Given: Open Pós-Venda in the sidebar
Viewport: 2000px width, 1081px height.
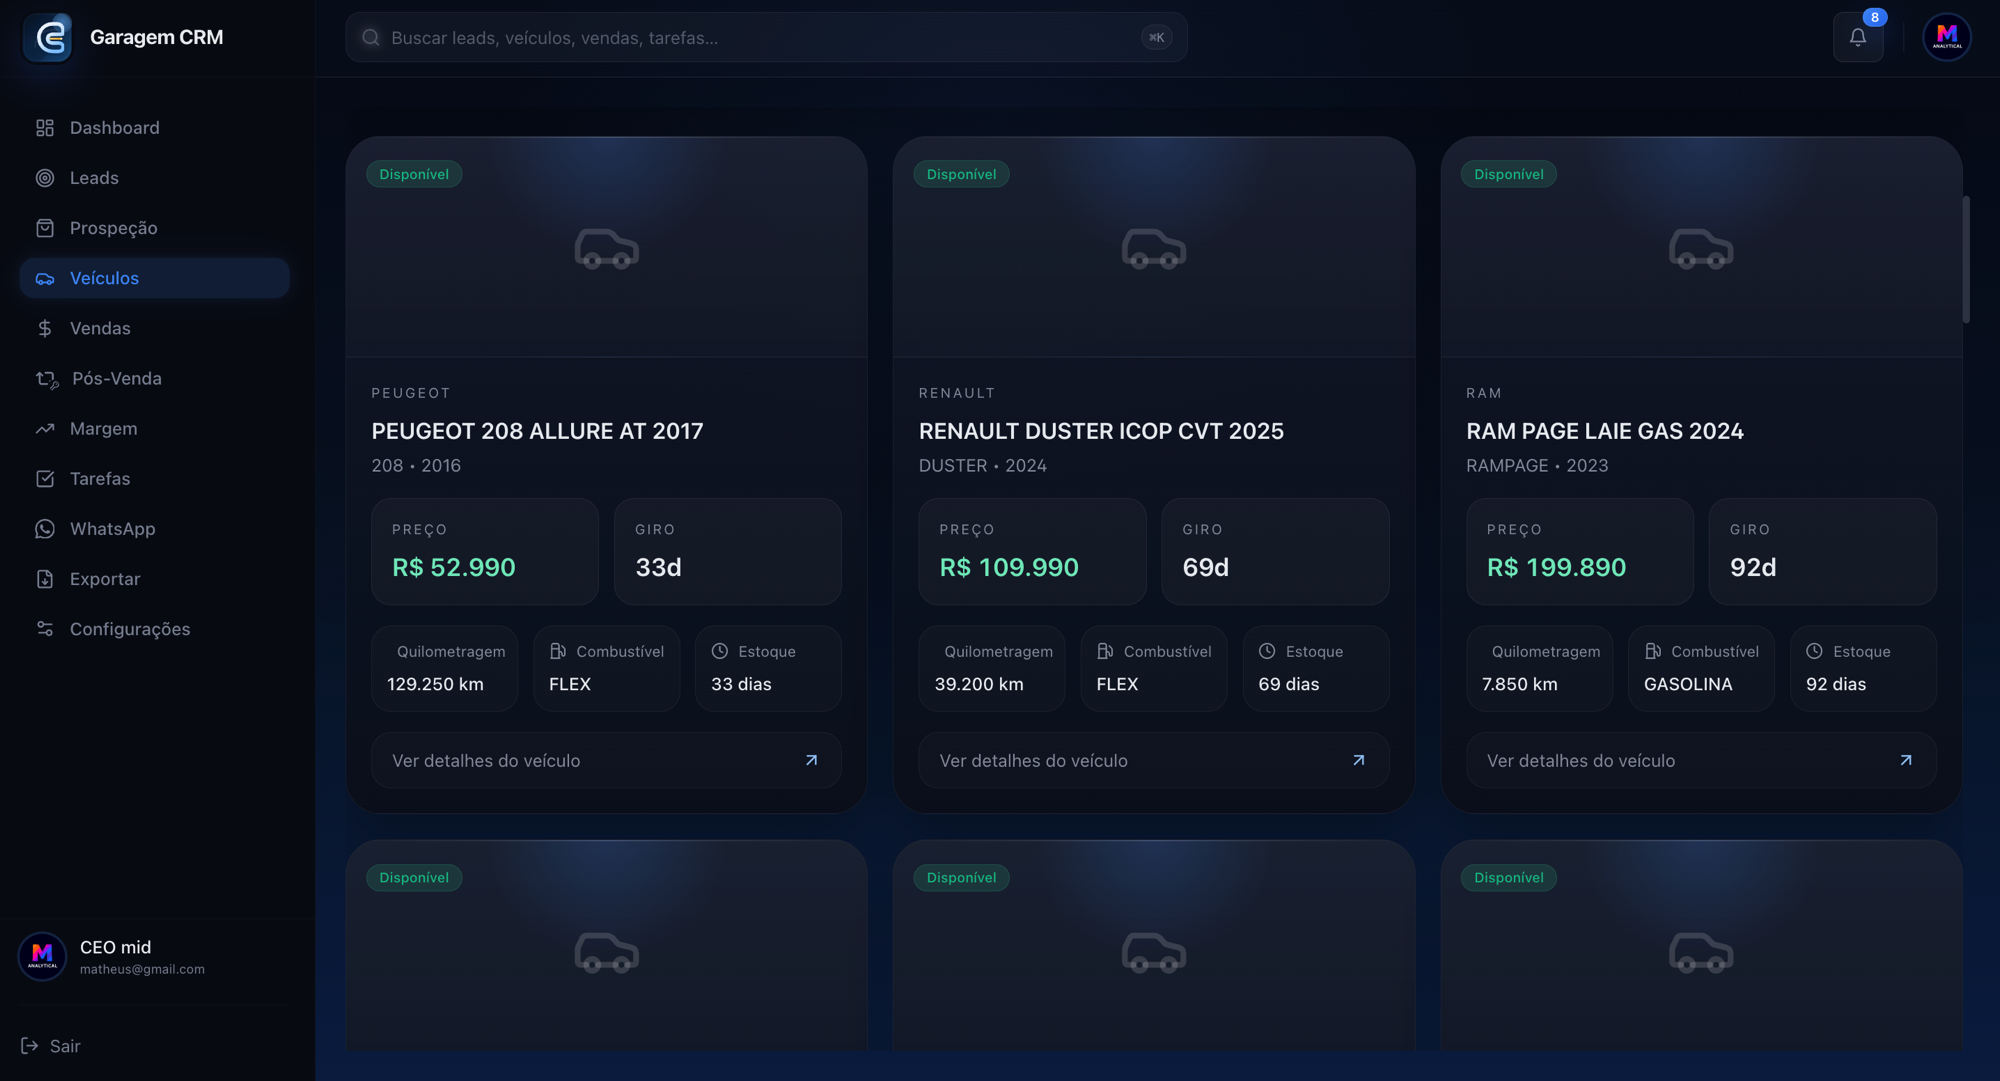Looking at the screenshot, I should [x=155, y=379].
